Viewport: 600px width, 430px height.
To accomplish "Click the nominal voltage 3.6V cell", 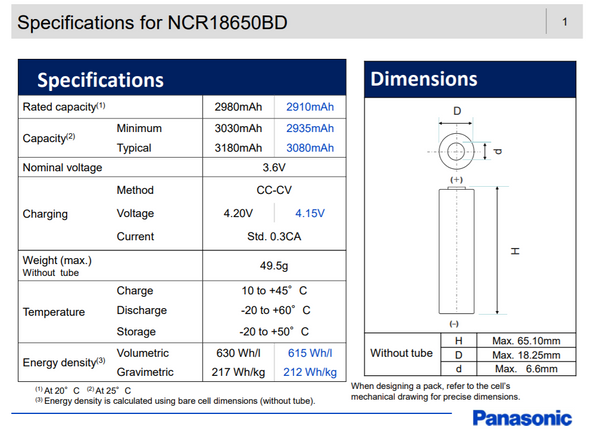I will [x=274, y=168].
